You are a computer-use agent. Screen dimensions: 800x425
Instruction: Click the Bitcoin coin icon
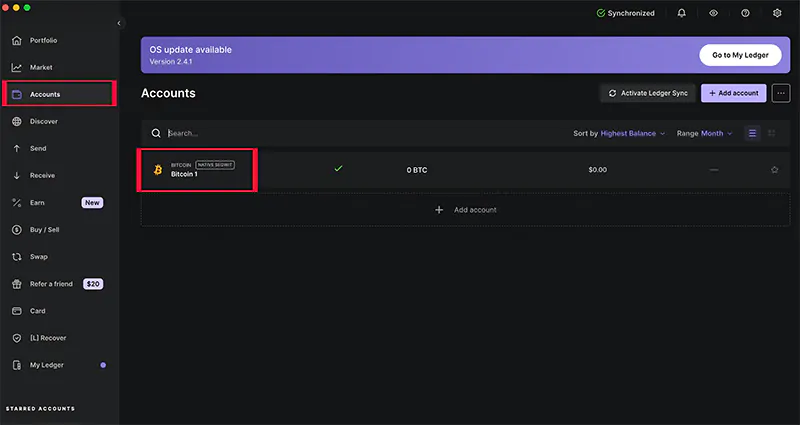[x=157, y=170]
